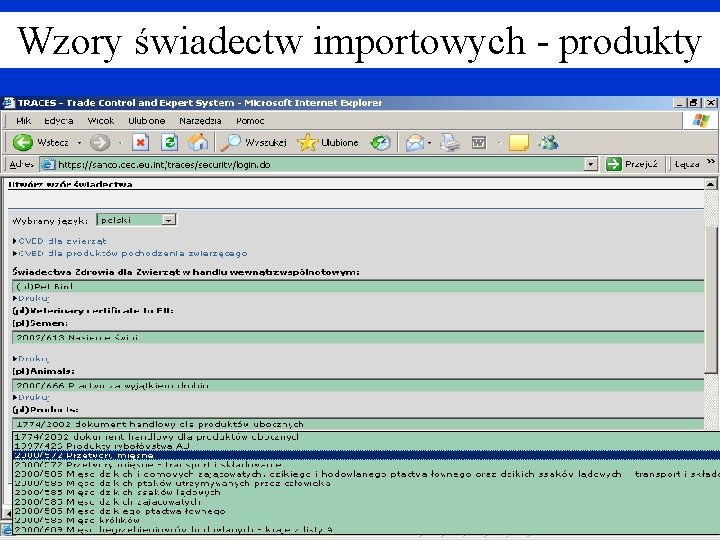Click the History clock globe icon

click(x=381, y=143)
